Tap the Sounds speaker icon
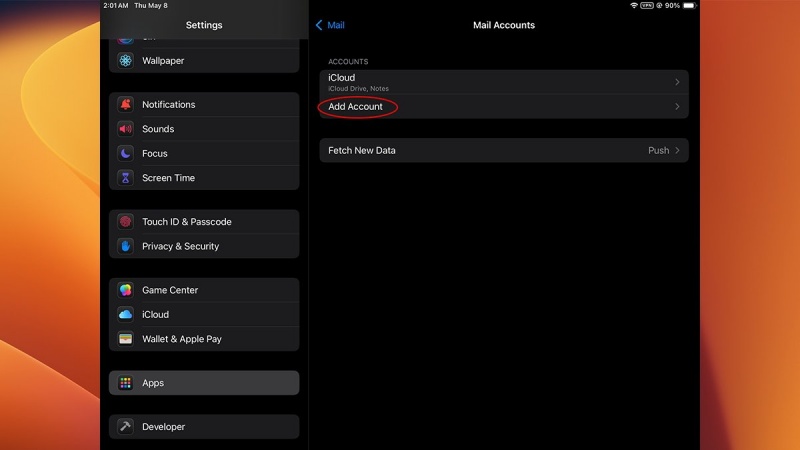This screenshot has width=800, height=450. click(x=126, y=129)
